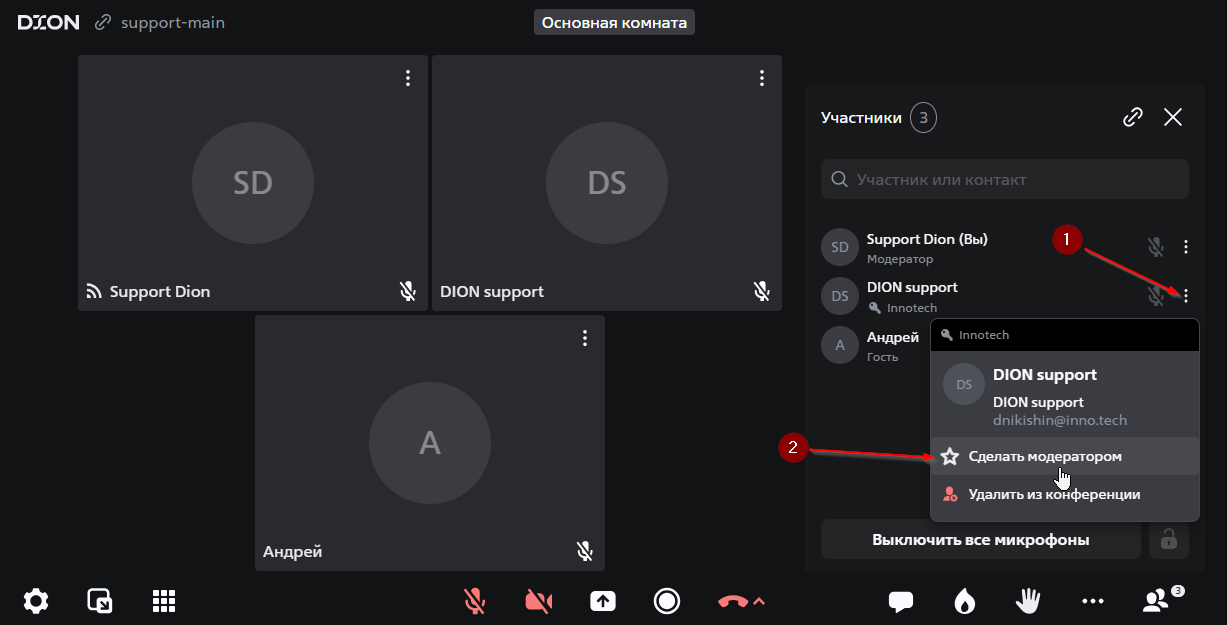Screen dimensions: 1227x625
Task: Toggle the camera on or off
Action: point(539,601)
